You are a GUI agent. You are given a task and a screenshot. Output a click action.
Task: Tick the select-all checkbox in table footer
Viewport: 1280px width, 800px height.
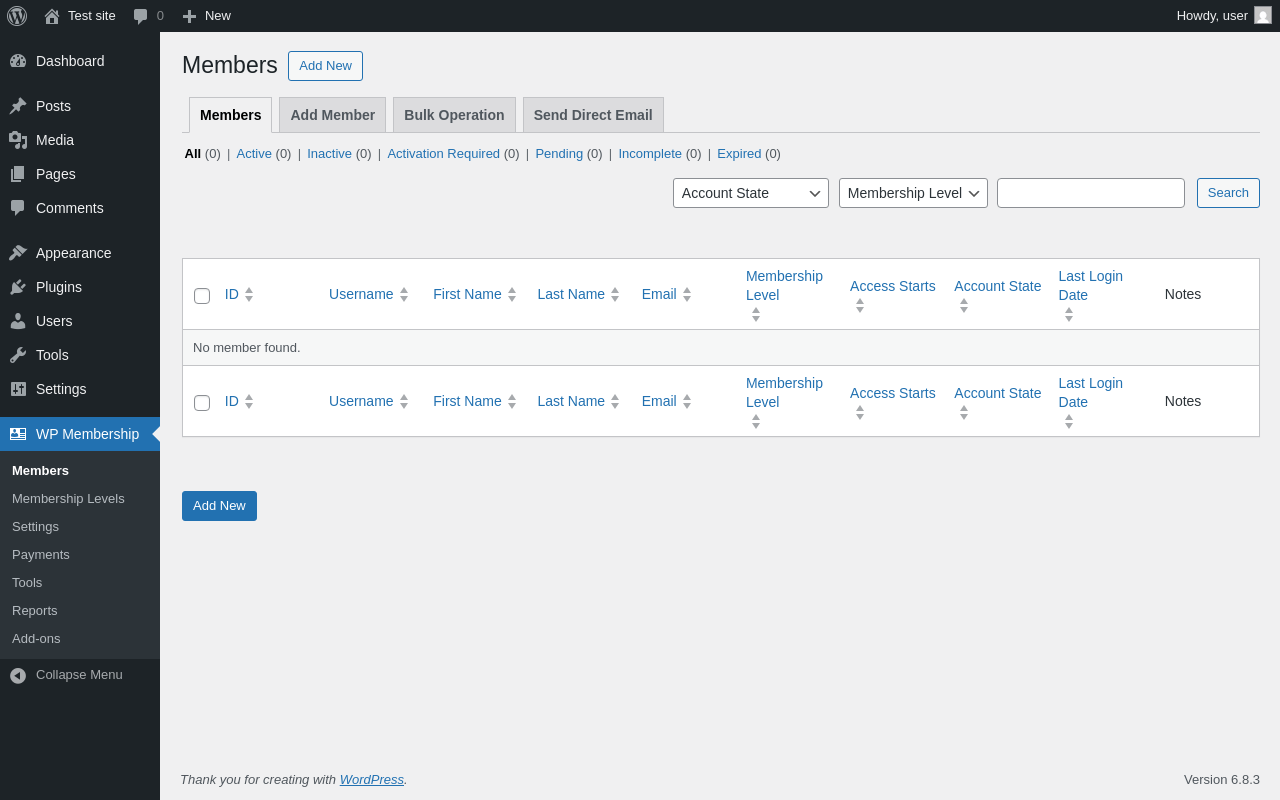(x=202, y=403)
